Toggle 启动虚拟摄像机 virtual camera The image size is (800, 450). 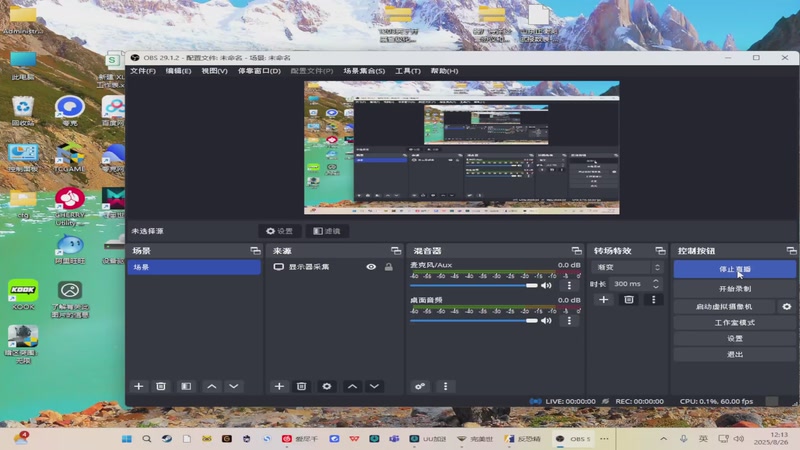pyautogui.click(x=724, y=306)
